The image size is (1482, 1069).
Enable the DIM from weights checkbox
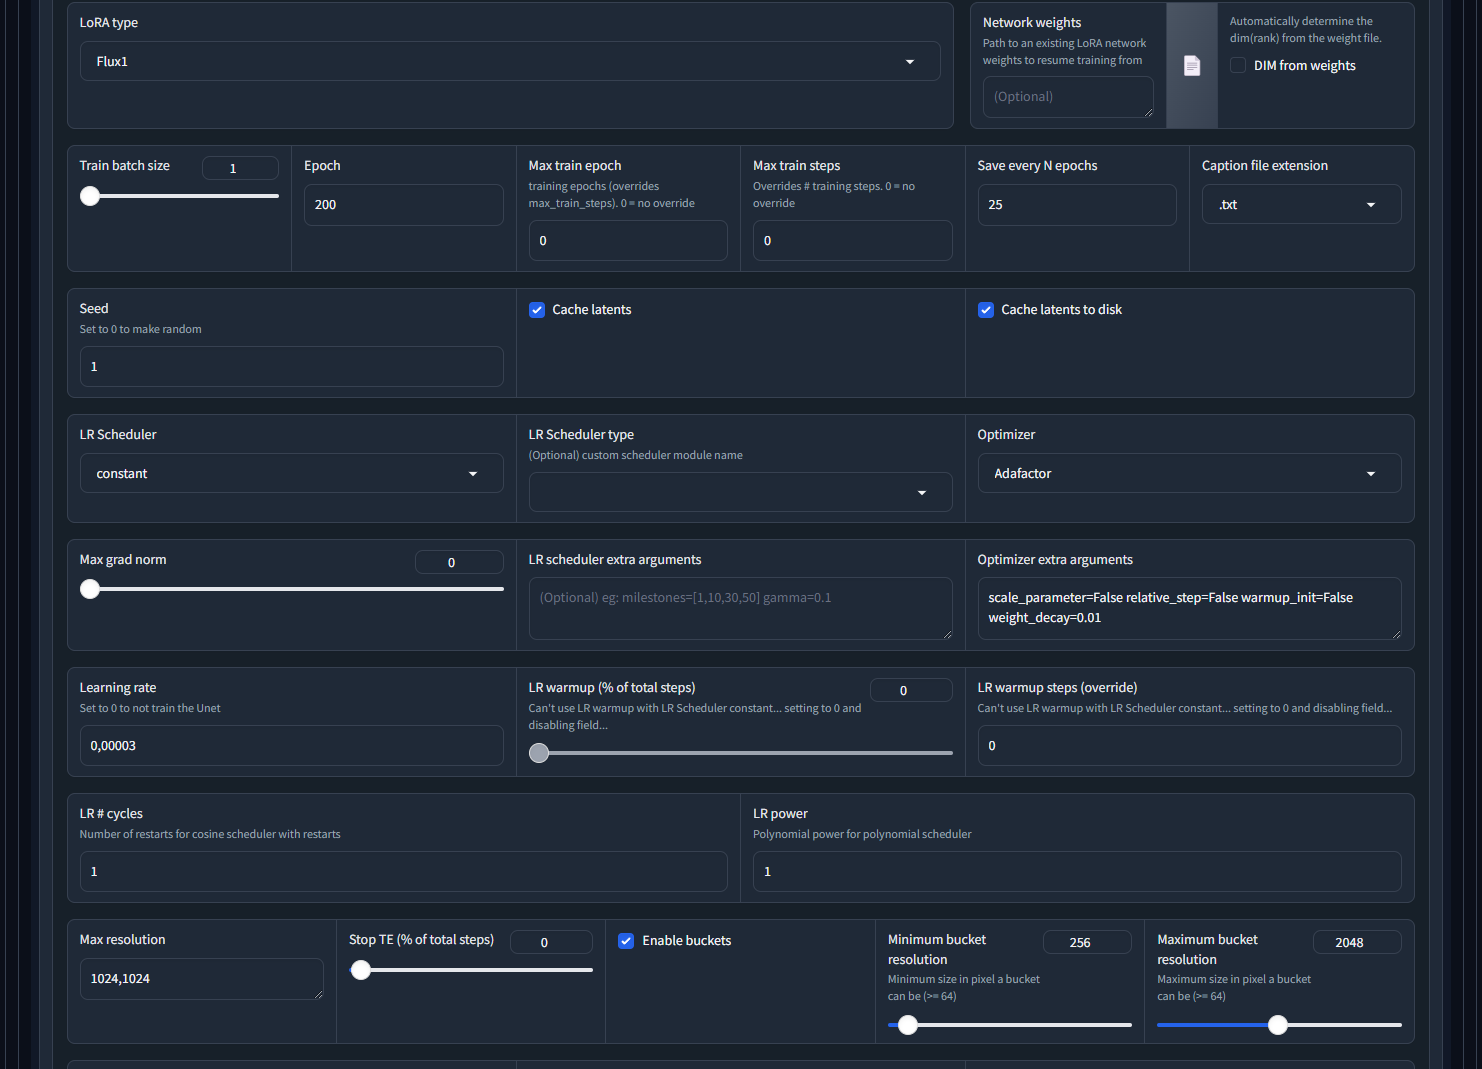(1238, 65)
